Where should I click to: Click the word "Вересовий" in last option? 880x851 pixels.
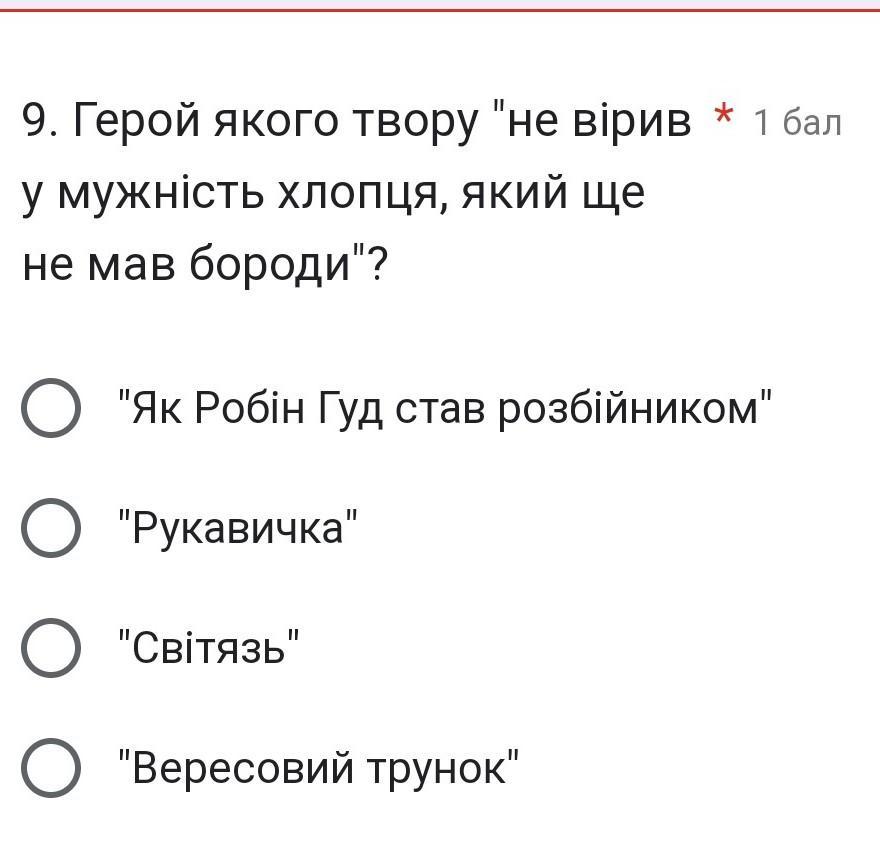coord(243,768)
